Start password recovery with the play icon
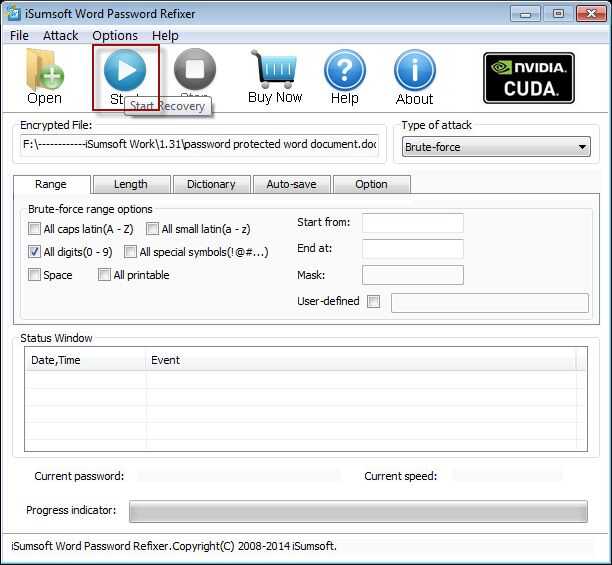This screenshot has width=612, height=565. coord(125,70)
